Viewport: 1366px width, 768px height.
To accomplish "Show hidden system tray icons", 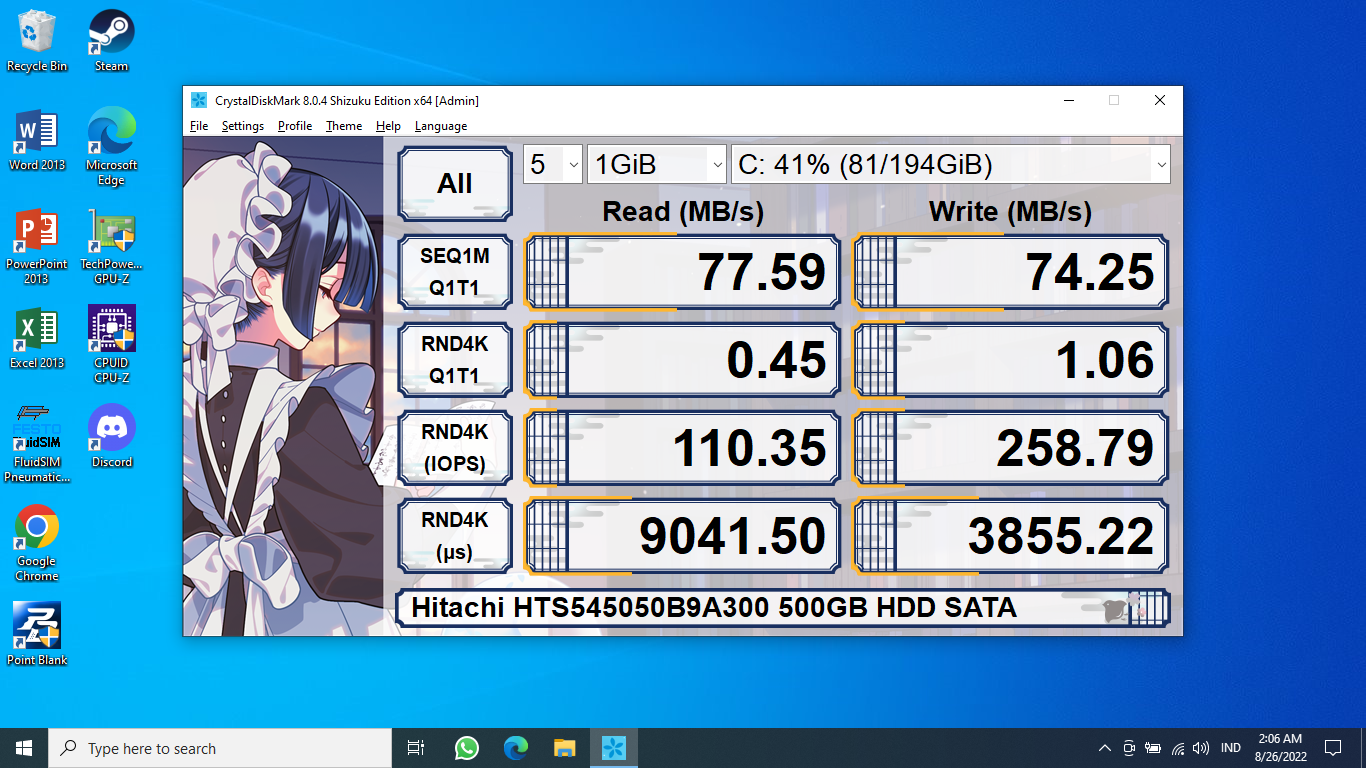I will pos(1105,748).
